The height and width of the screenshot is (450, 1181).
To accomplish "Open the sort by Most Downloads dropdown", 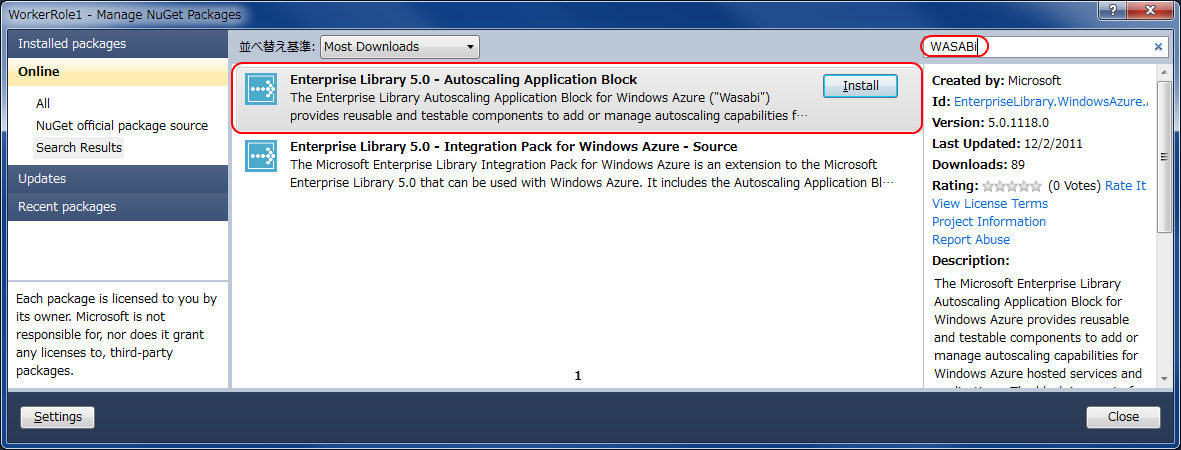I will pos(400,47).
